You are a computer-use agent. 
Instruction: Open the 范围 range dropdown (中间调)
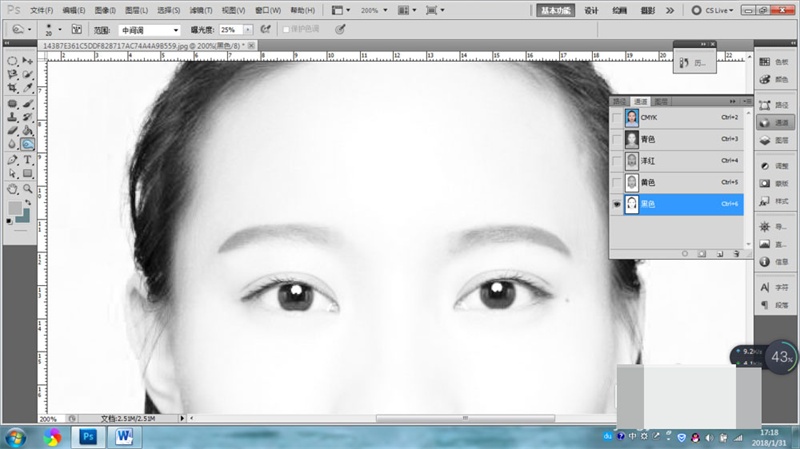[150, 30]
